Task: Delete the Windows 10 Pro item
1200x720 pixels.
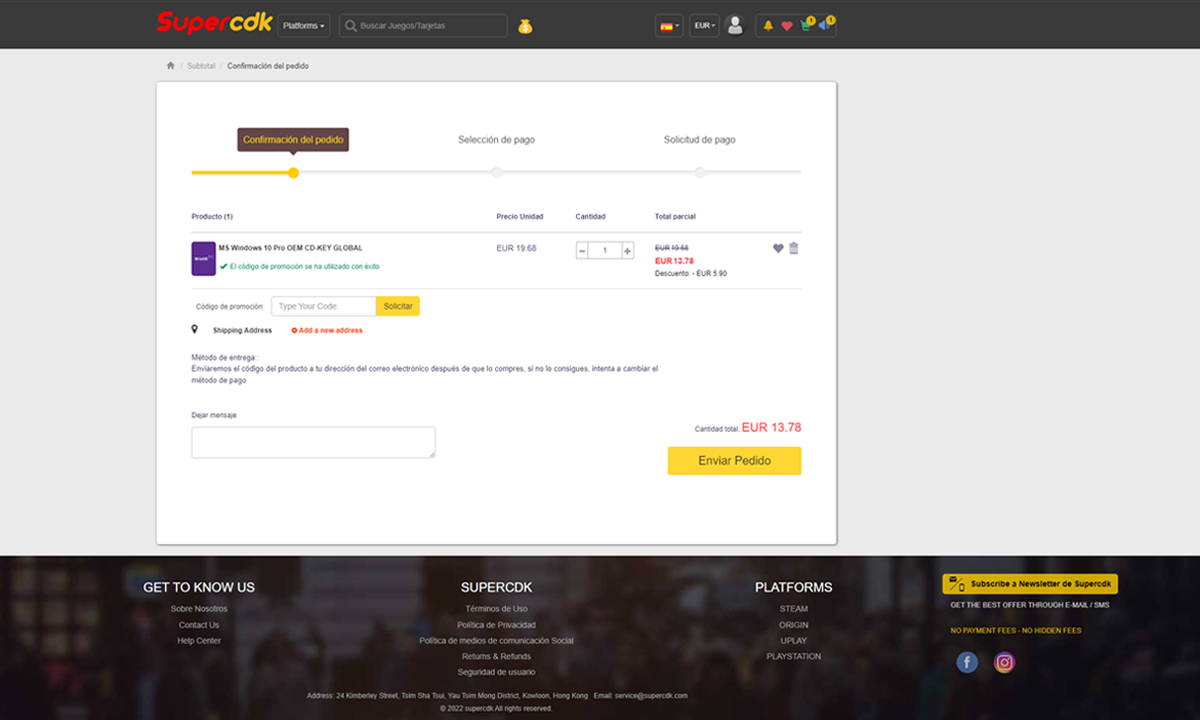Action: point(794,248)
